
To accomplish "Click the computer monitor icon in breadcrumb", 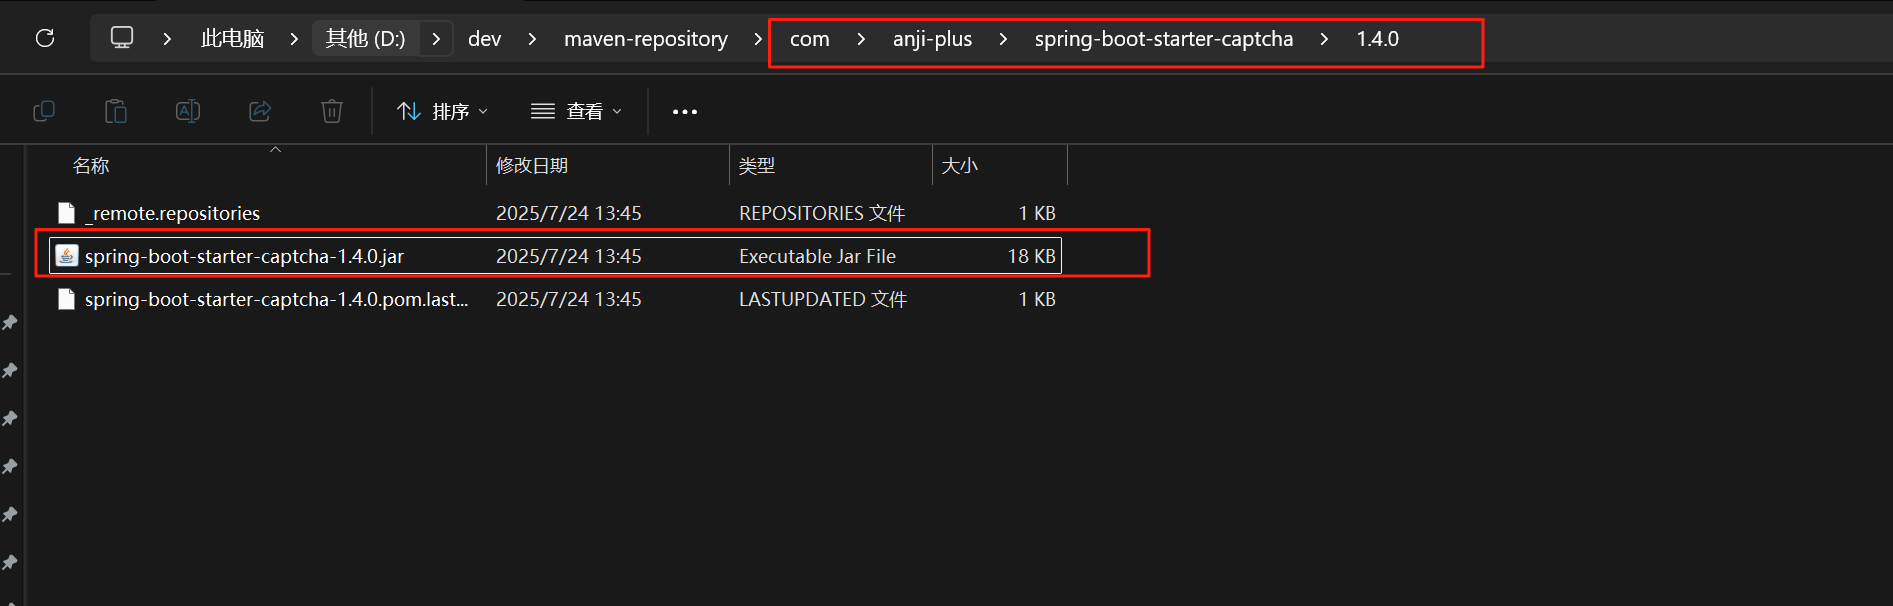I will tap(122, 38).
